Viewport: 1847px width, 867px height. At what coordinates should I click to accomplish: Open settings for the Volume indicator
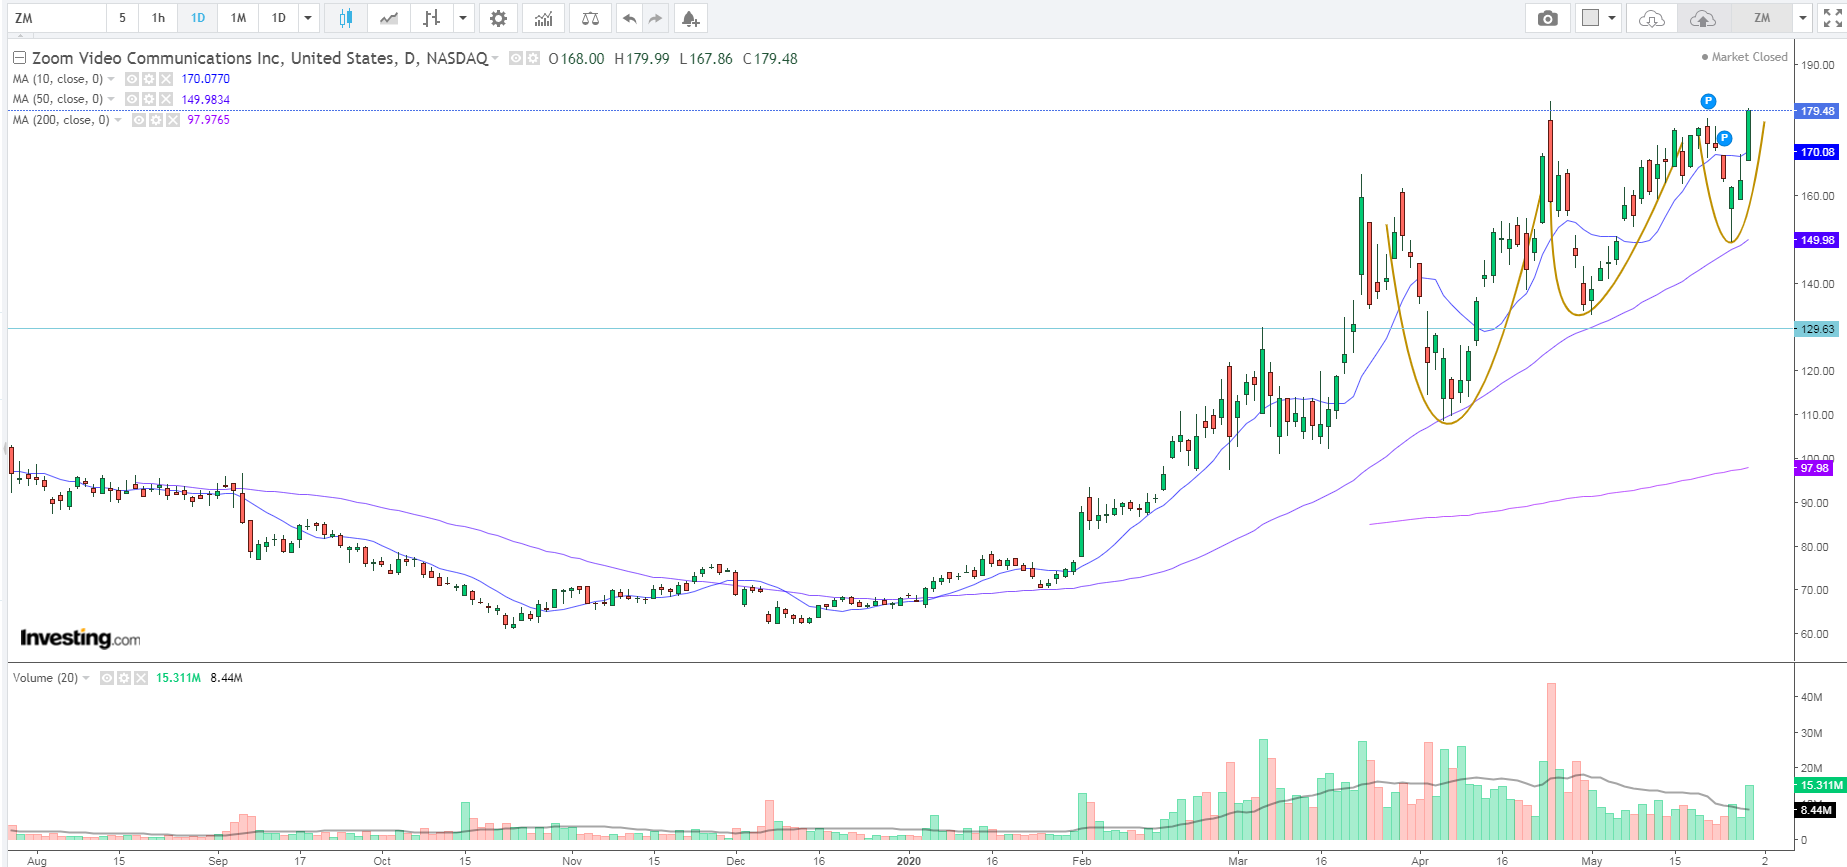pos(124,678)
